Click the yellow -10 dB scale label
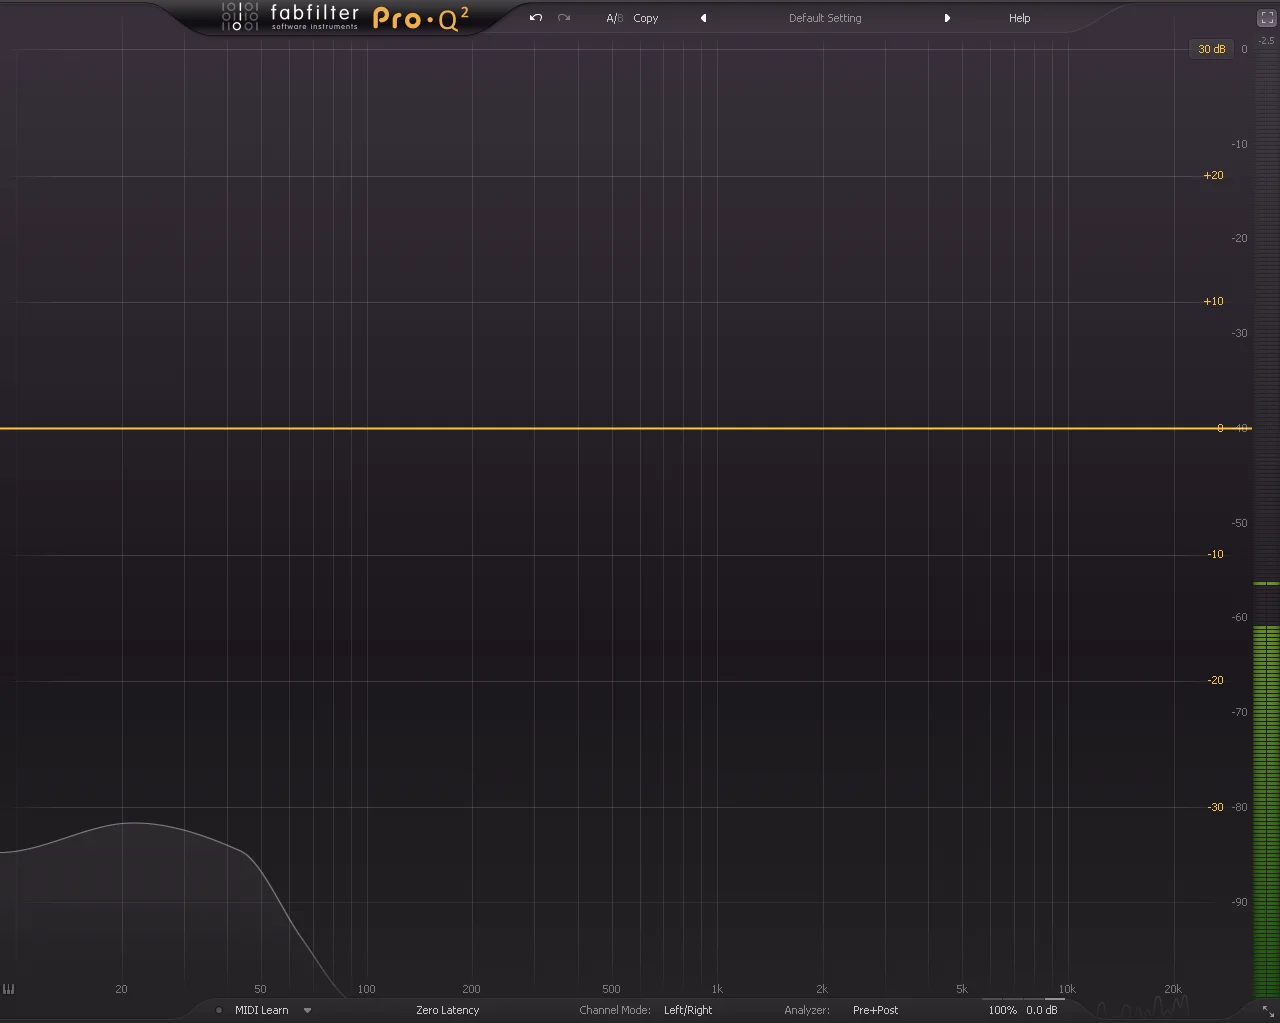 (1215, 554)
